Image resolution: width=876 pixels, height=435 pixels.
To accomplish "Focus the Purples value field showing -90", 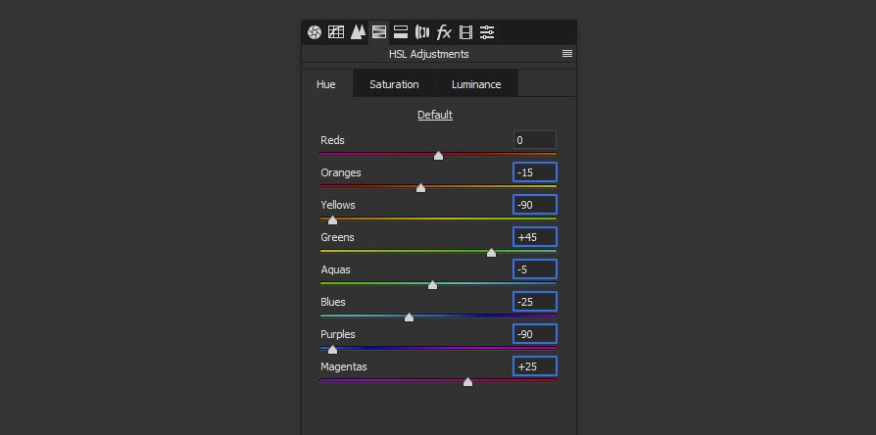I will 535,334.
